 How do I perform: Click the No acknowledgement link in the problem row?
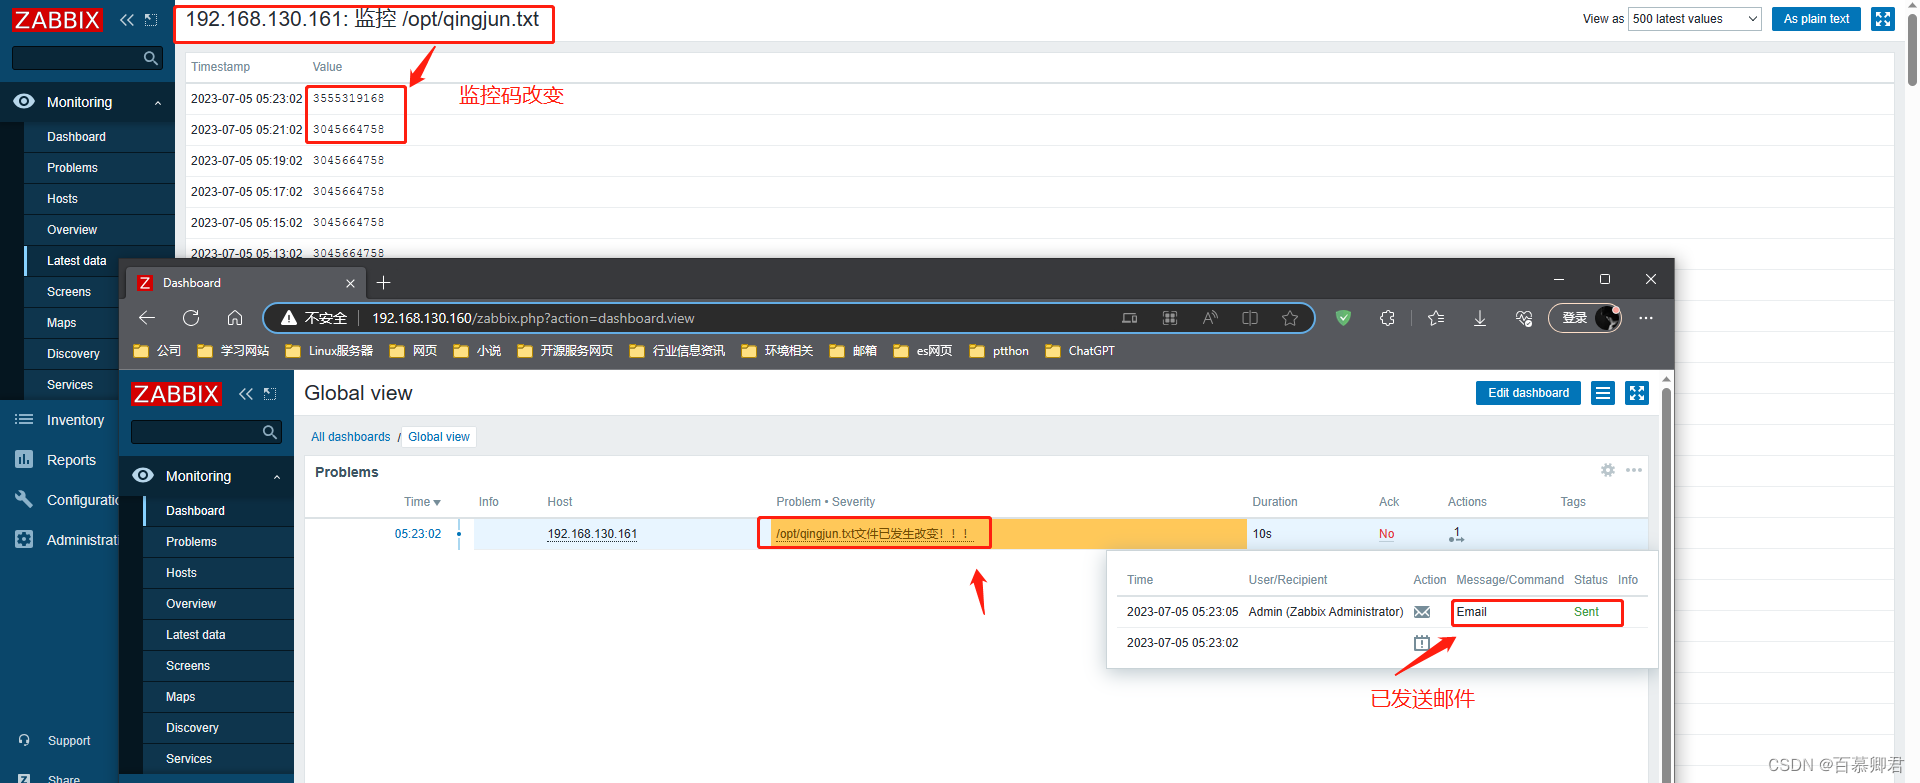(x=1386, y=534)
